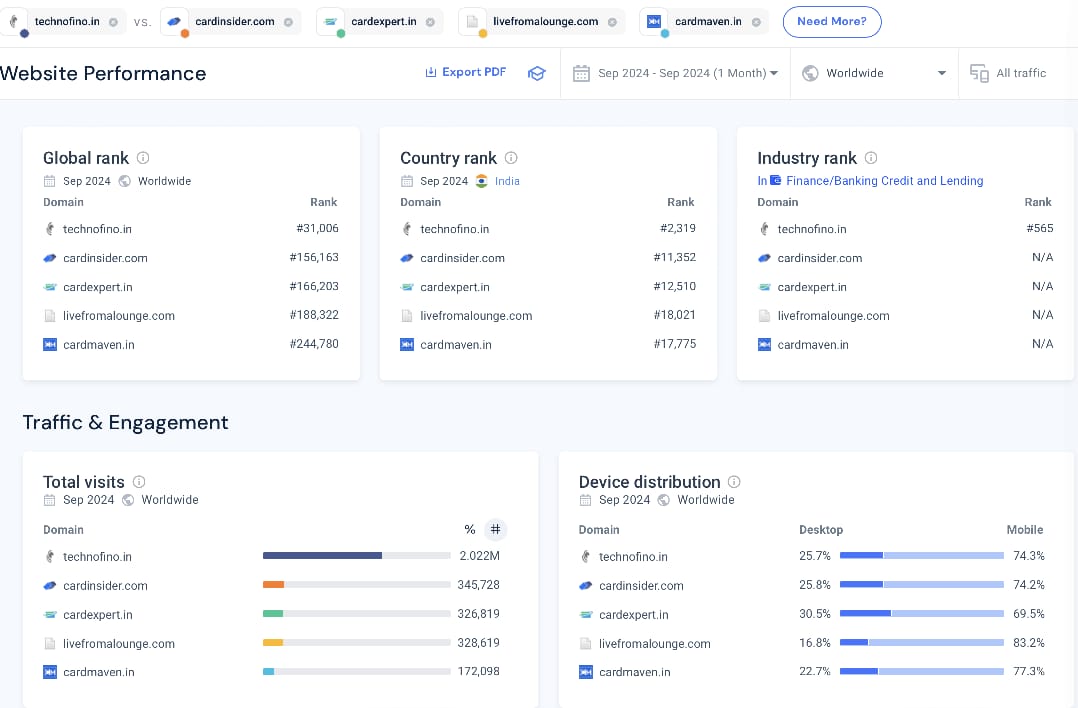Click the Traffic & Engagement heading
The width and height of the screenshot is (1078, 708).
[126, 422]
